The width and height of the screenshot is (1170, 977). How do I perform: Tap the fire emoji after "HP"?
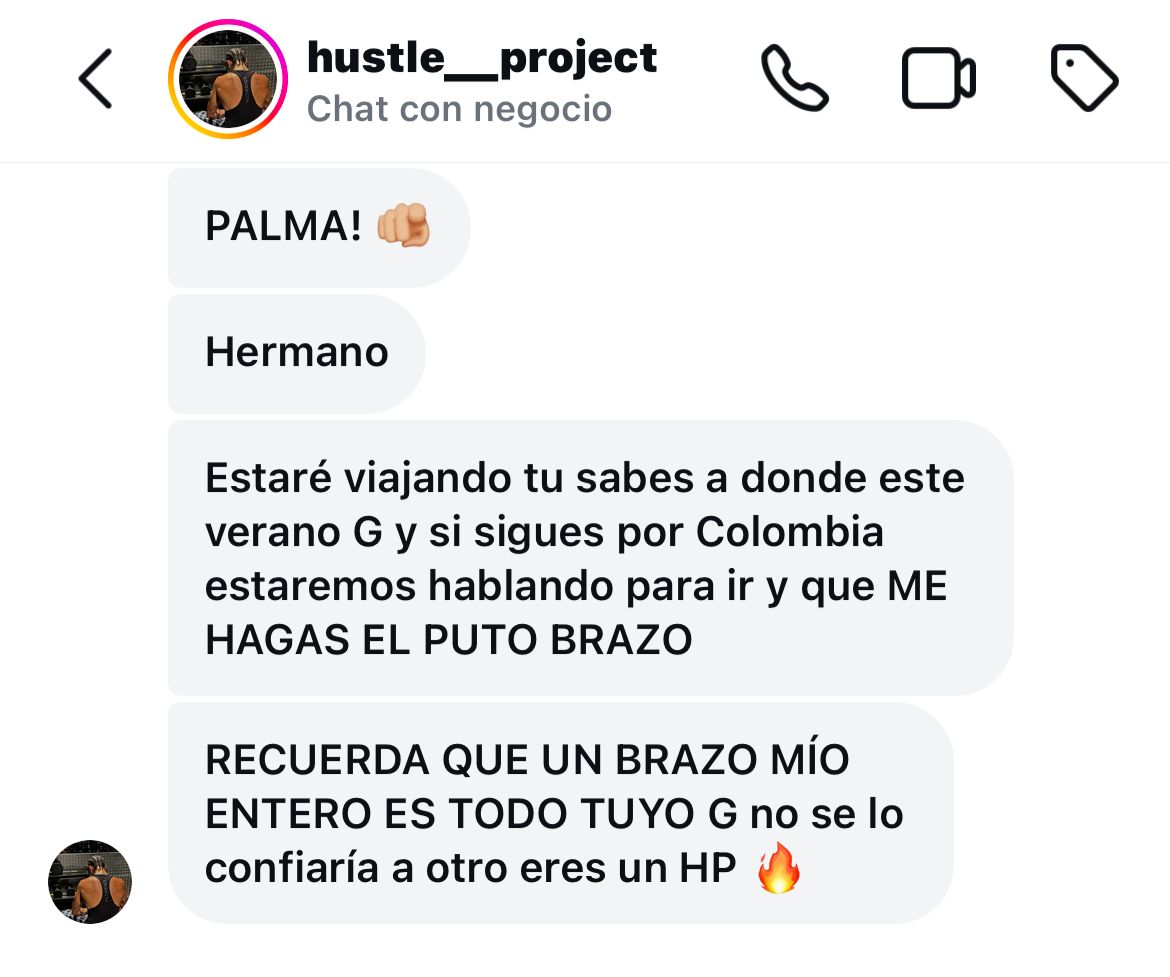tap(778, 867)
